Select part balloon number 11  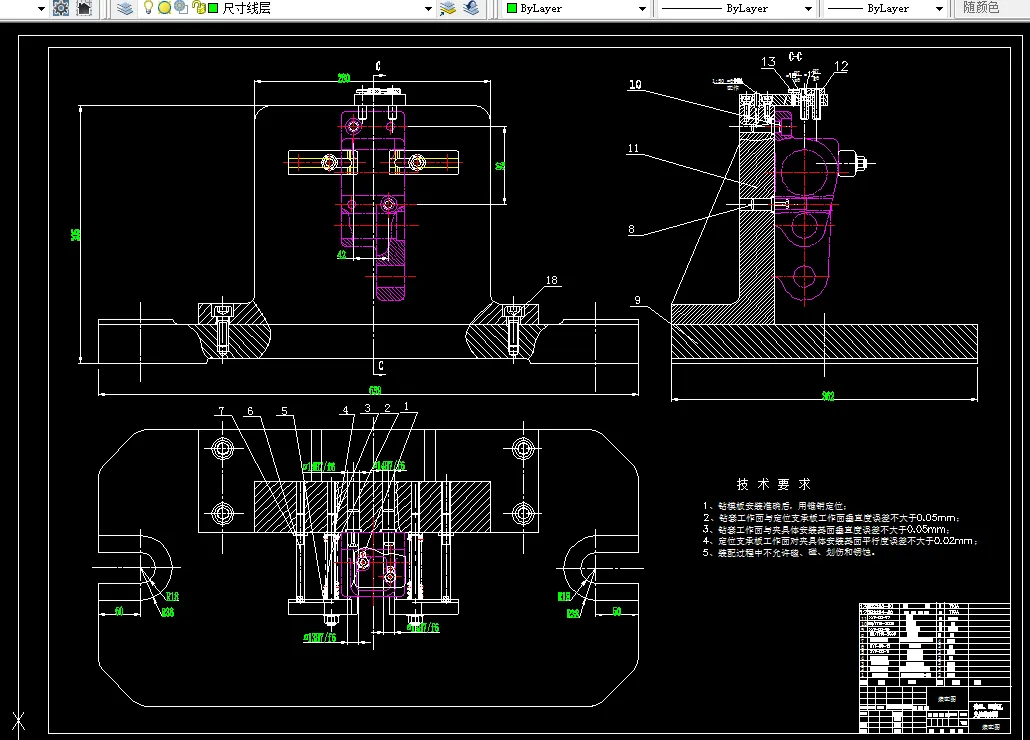[x=633, y=148]
